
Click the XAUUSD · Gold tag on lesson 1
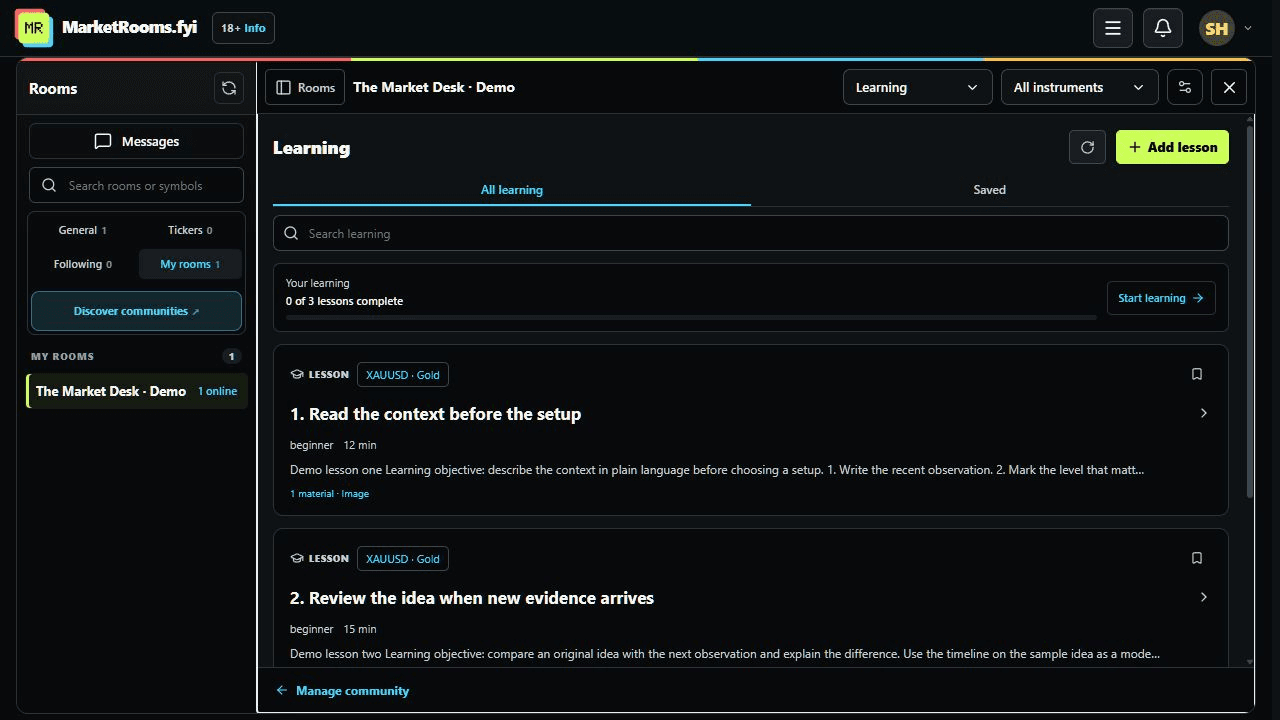coord(403,375)
